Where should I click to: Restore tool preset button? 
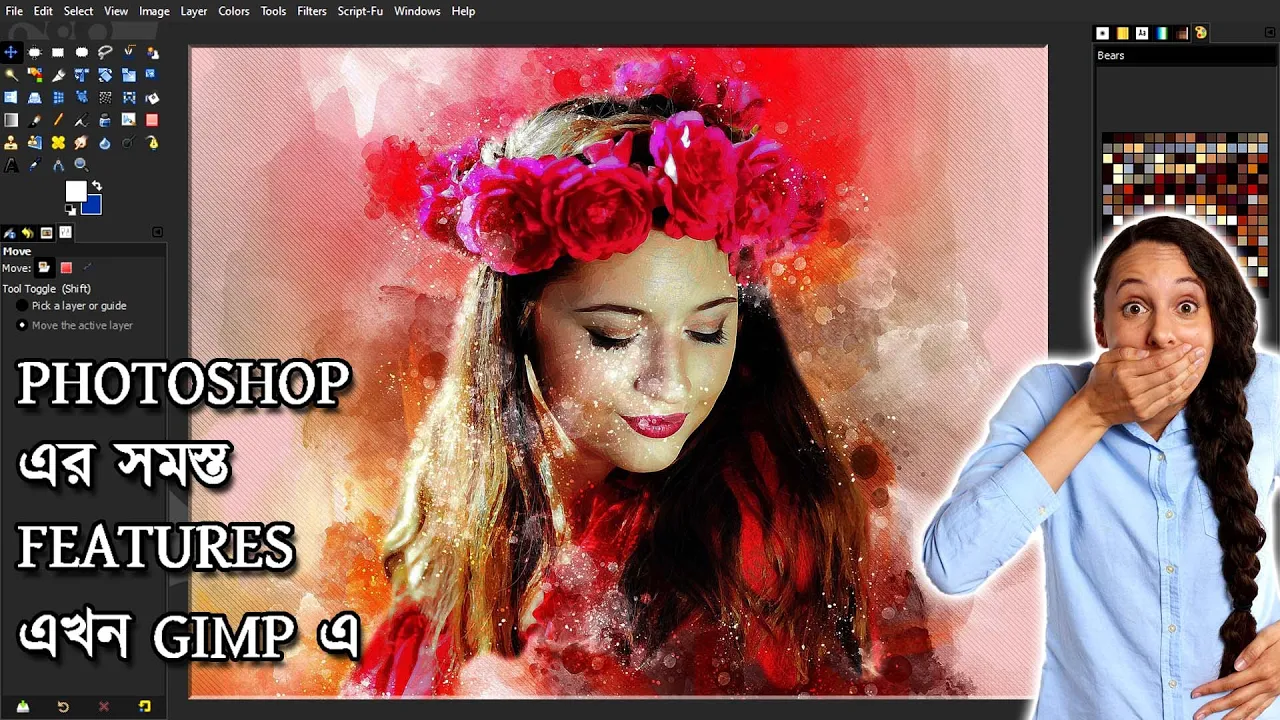63,706
